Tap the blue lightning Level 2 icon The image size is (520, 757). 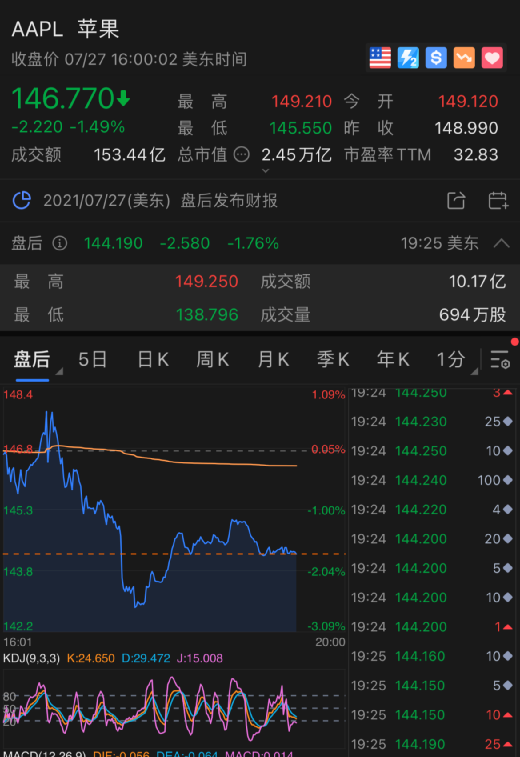pos(408,58)
